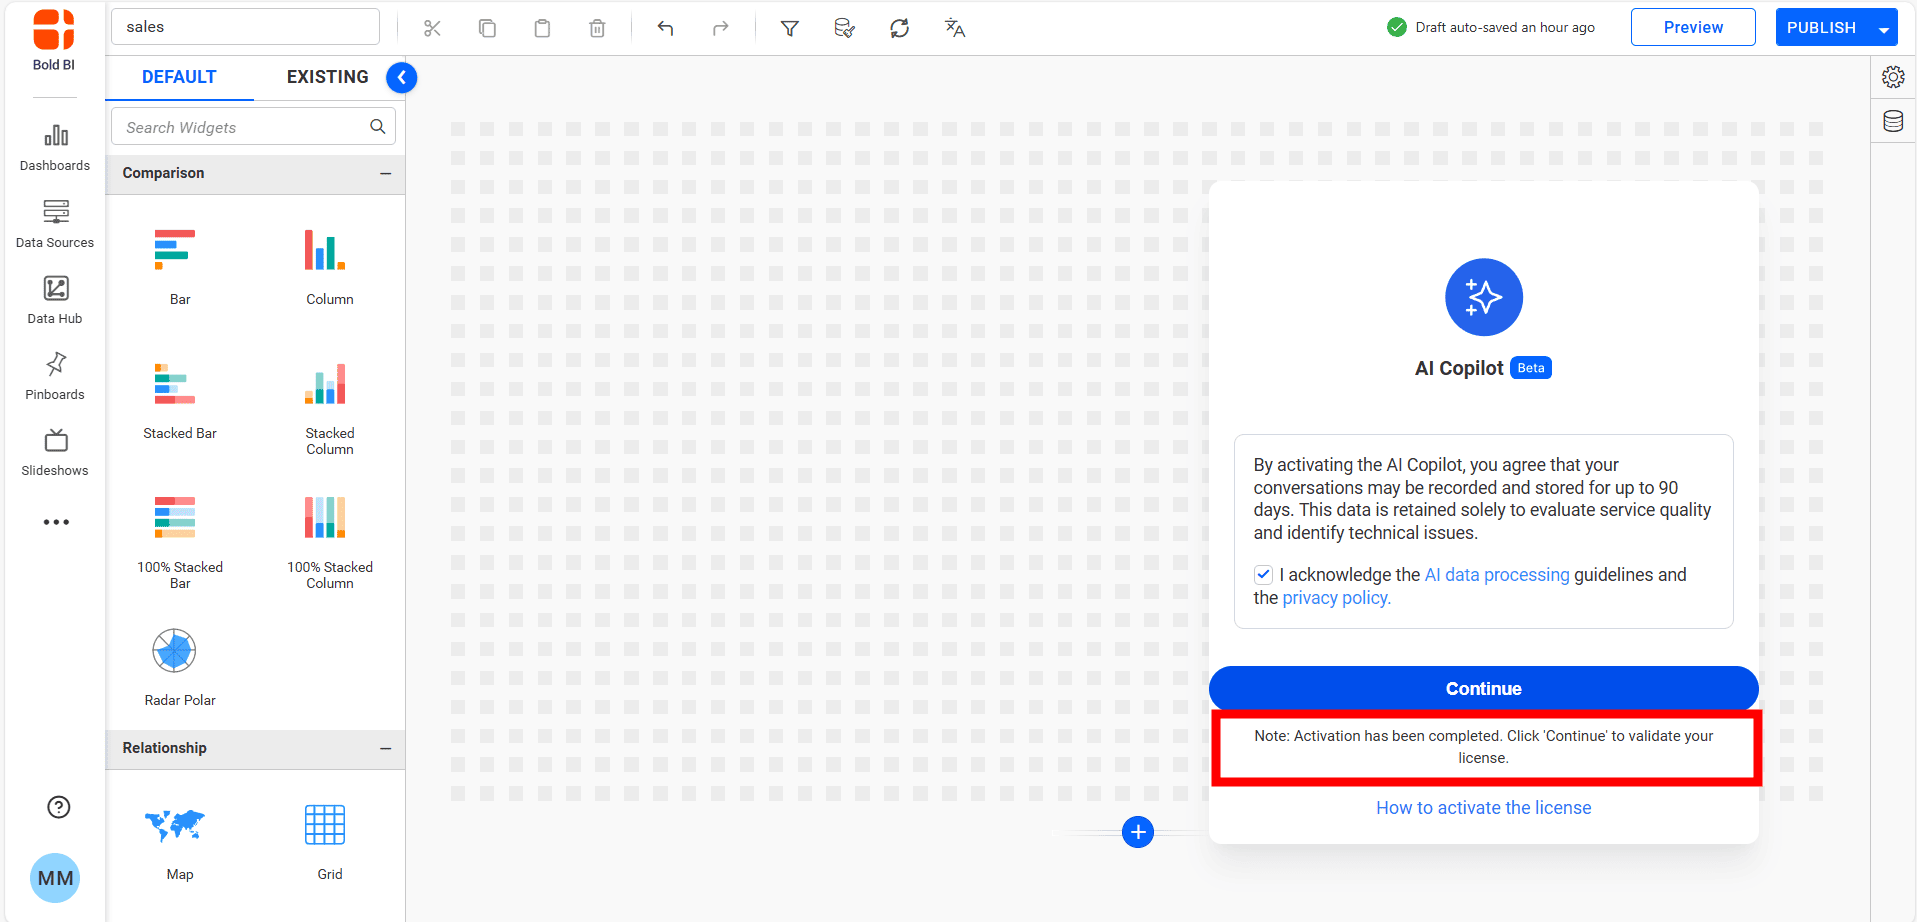Collapse the widget panel with chevron button
Screen dimensions: 1917x922
point(401,77)
